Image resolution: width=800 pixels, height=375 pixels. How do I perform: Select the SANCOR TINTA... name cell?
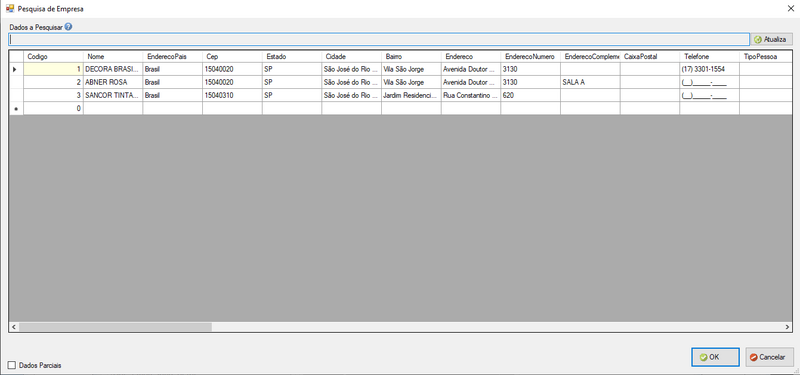[x=113, y=95]
